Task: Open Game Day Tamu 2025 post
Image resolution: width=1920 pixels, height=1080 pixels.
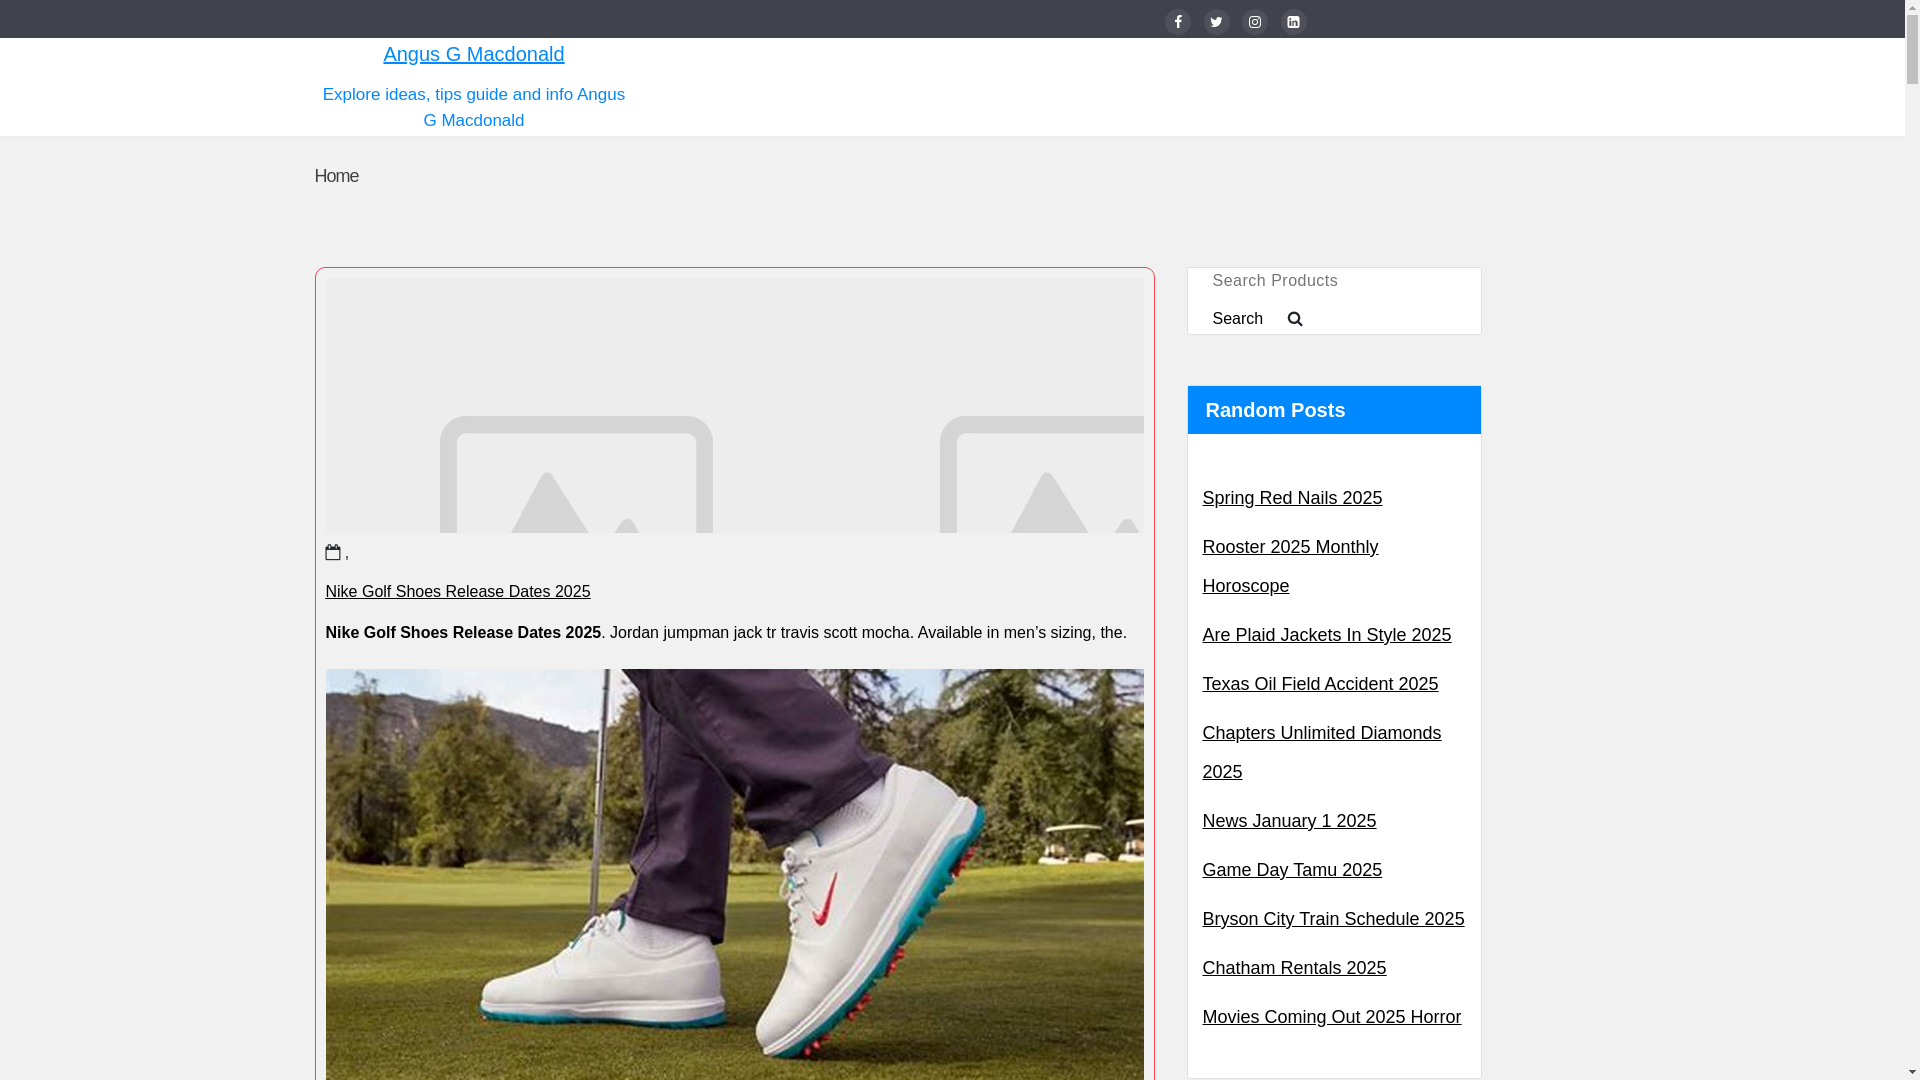Action: point(1292,870)
